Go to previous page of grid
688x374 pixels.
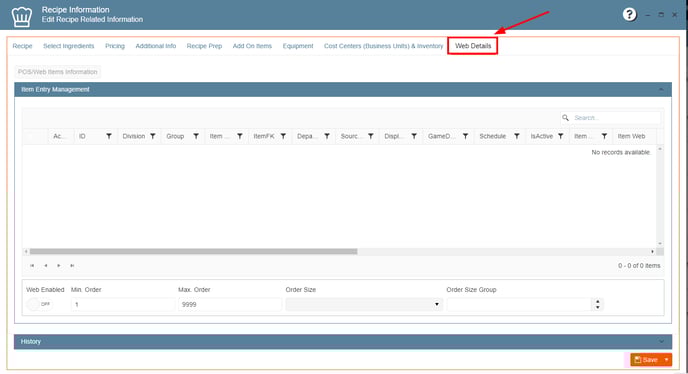[x=46, y=266]
